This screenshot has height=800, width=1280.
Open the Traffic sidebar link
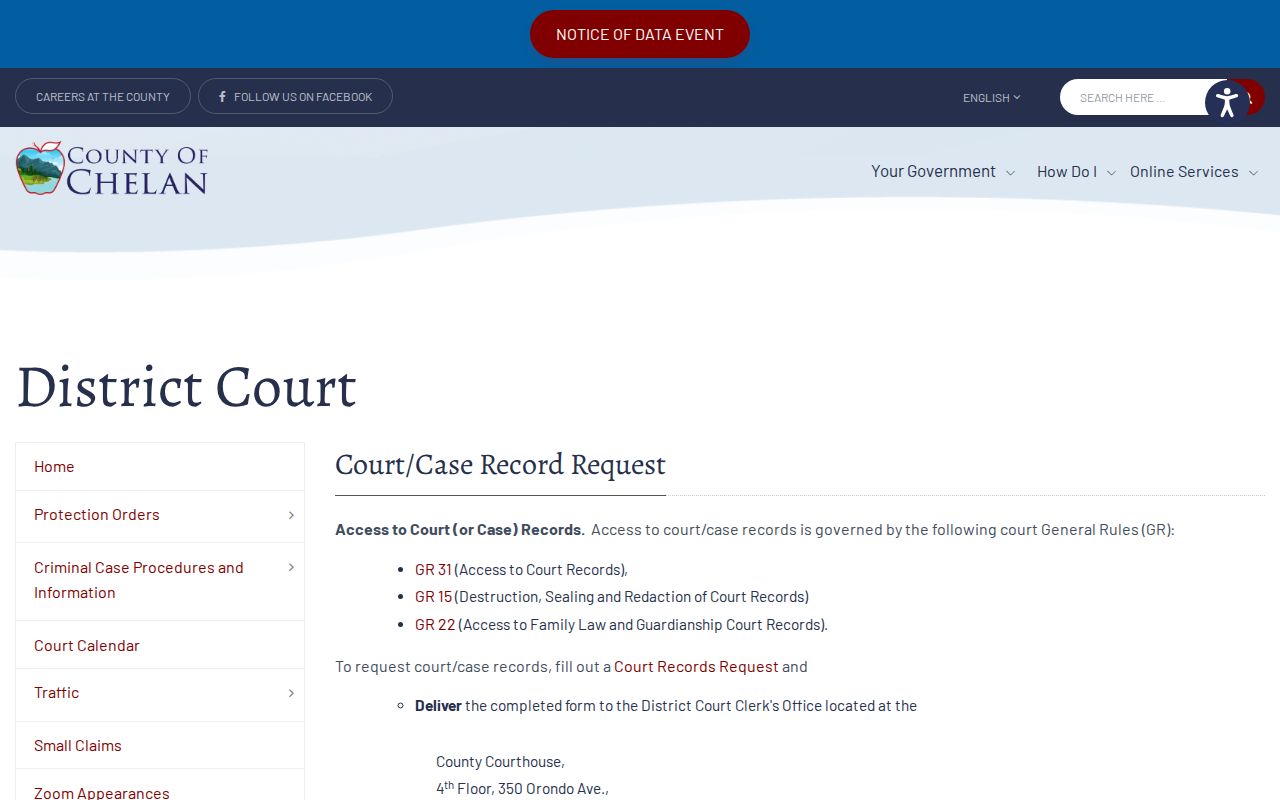click(x=56, y=693)
